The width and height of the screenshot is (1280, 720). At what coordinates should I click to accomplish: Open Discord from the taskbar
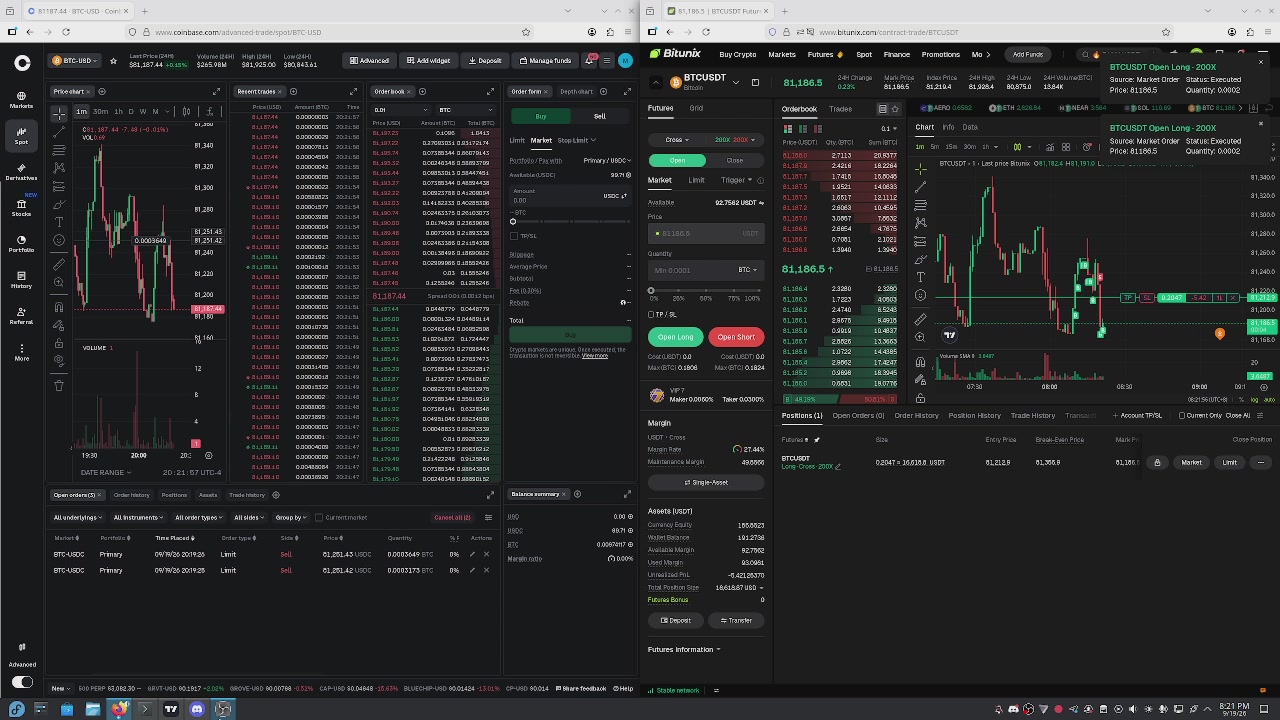[197, 709]
